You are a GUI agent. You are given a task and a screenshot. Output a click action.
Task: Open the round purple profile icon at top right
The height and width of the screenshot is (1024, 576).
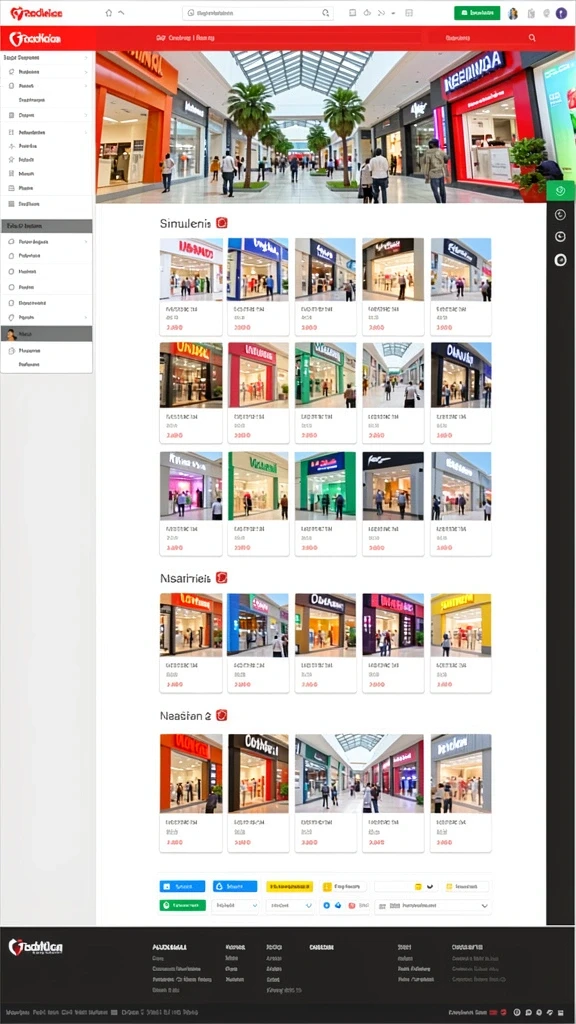click(x=561, y=13)
